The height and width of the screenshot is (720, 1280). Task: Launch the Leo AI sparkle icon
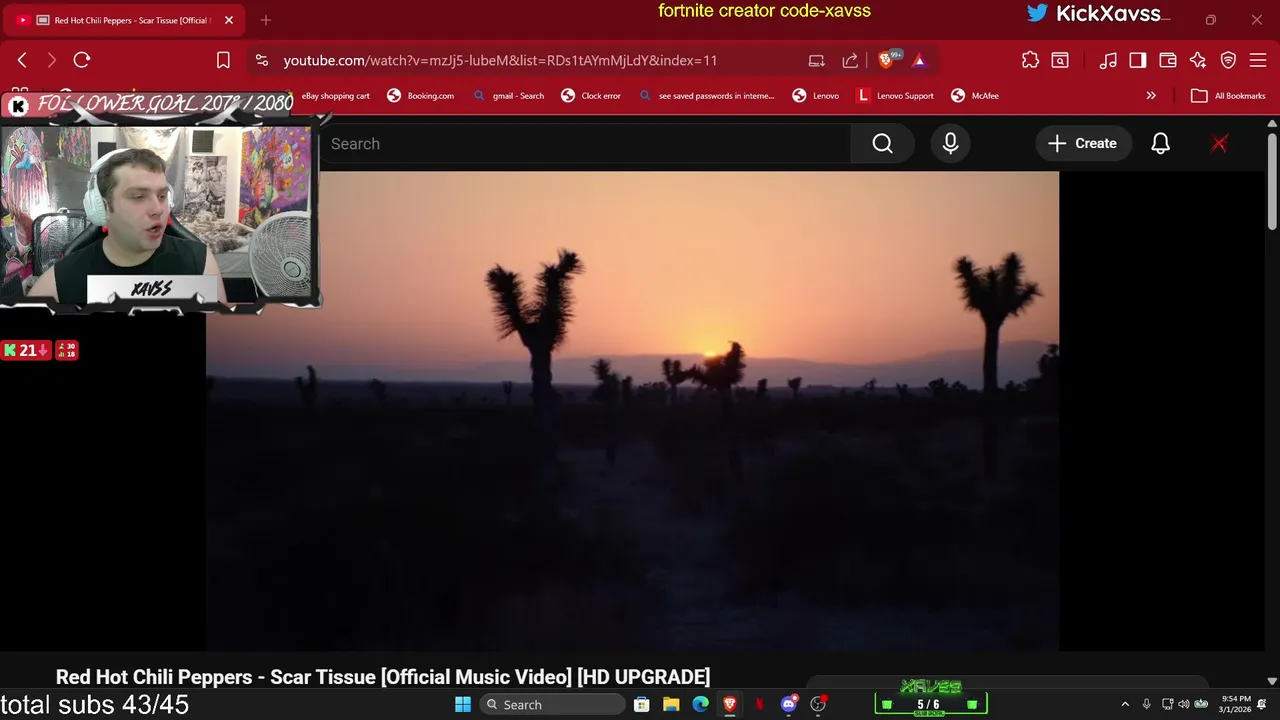coord(1198,60)
